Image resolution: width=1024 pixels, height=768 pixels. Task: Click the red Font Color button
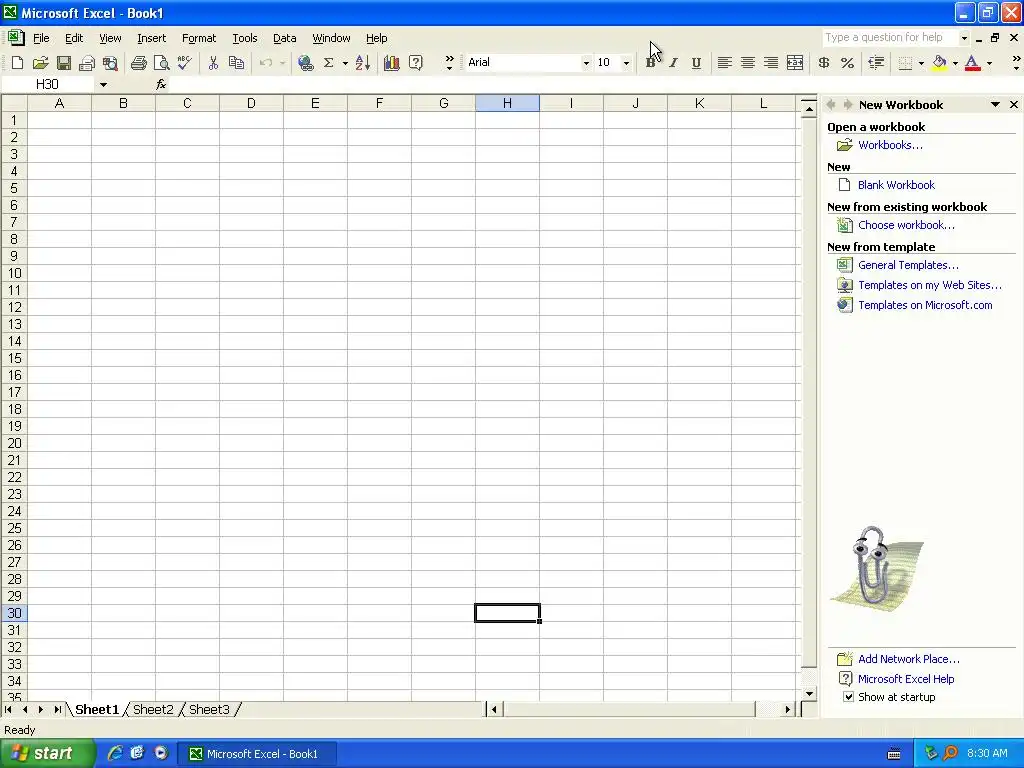pos(972,63)
